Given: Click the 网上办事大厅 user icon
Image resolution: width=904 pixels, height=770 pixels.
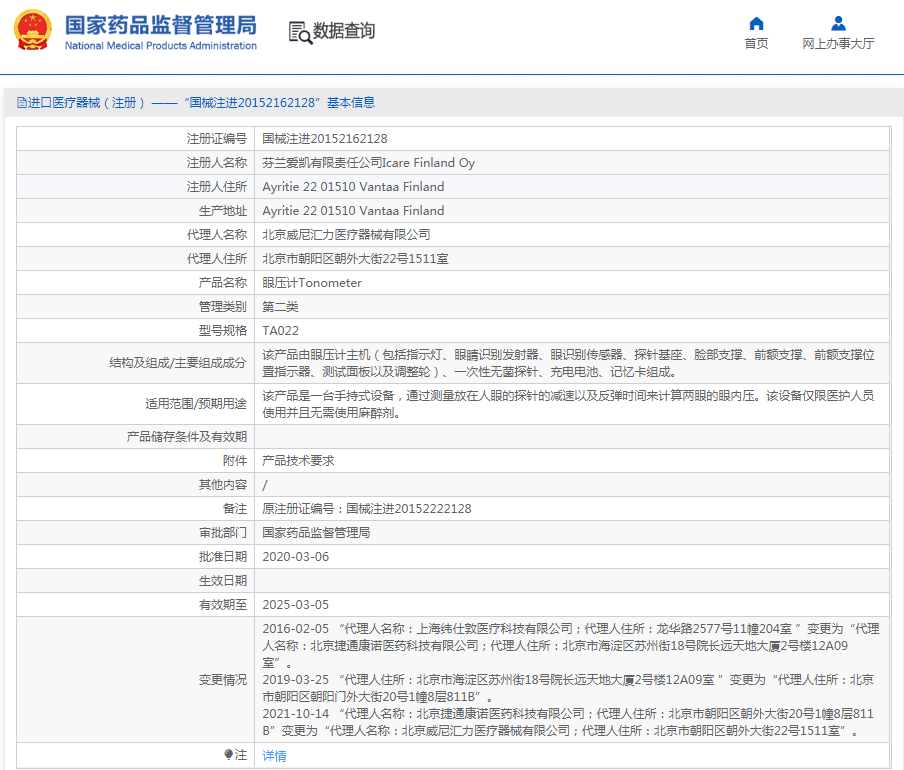Looking at the screenshot, I should click(838, 24).
